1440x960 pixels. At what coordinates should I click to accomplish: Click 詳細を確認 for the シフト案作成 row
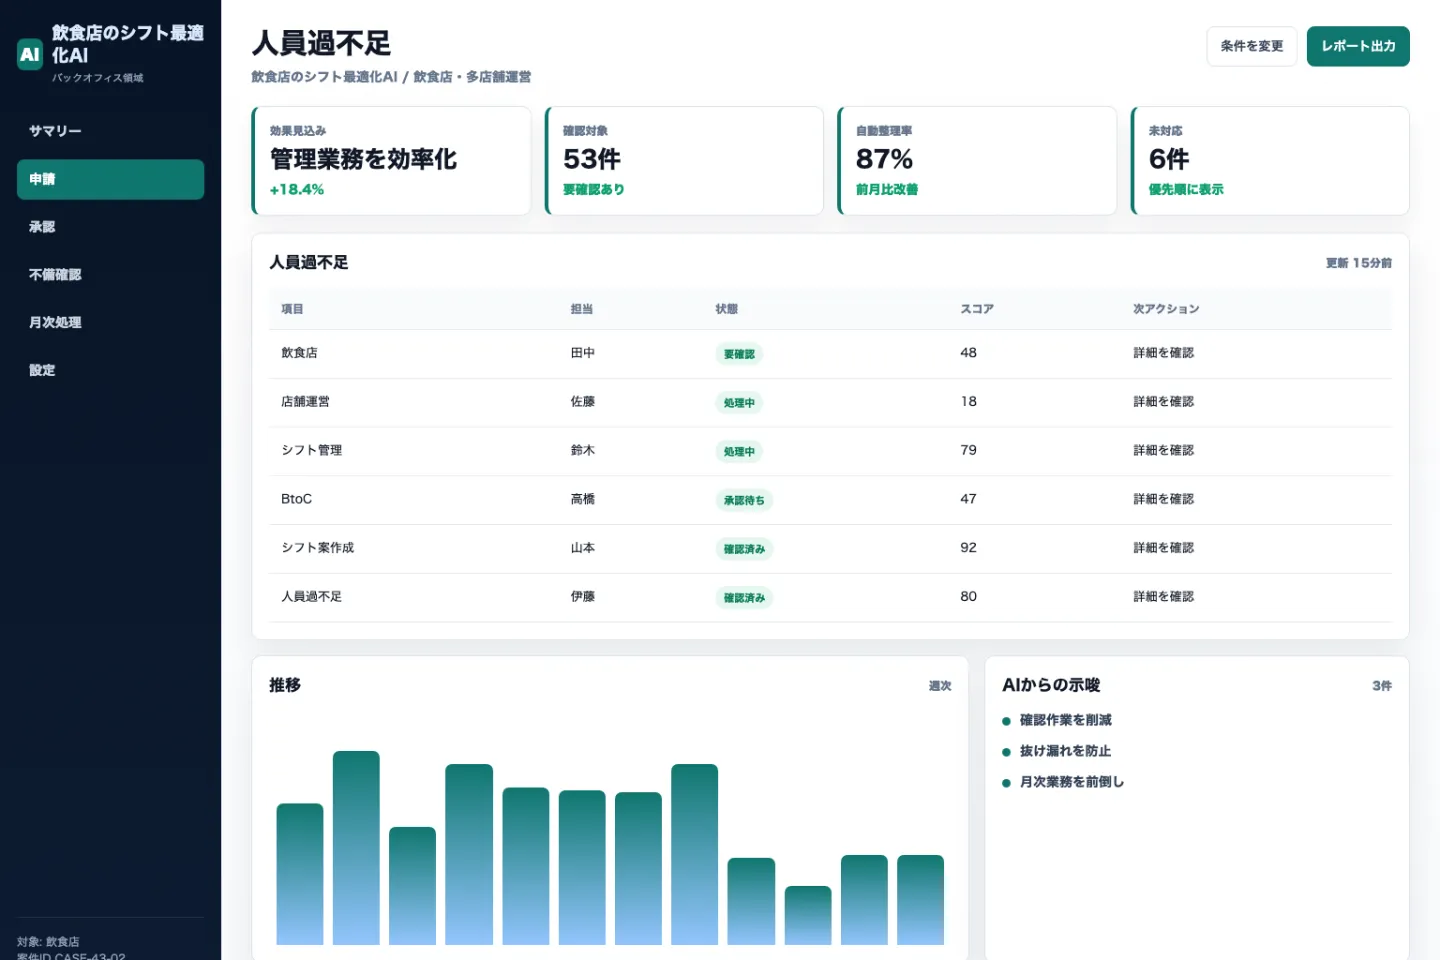[1163, 548]
